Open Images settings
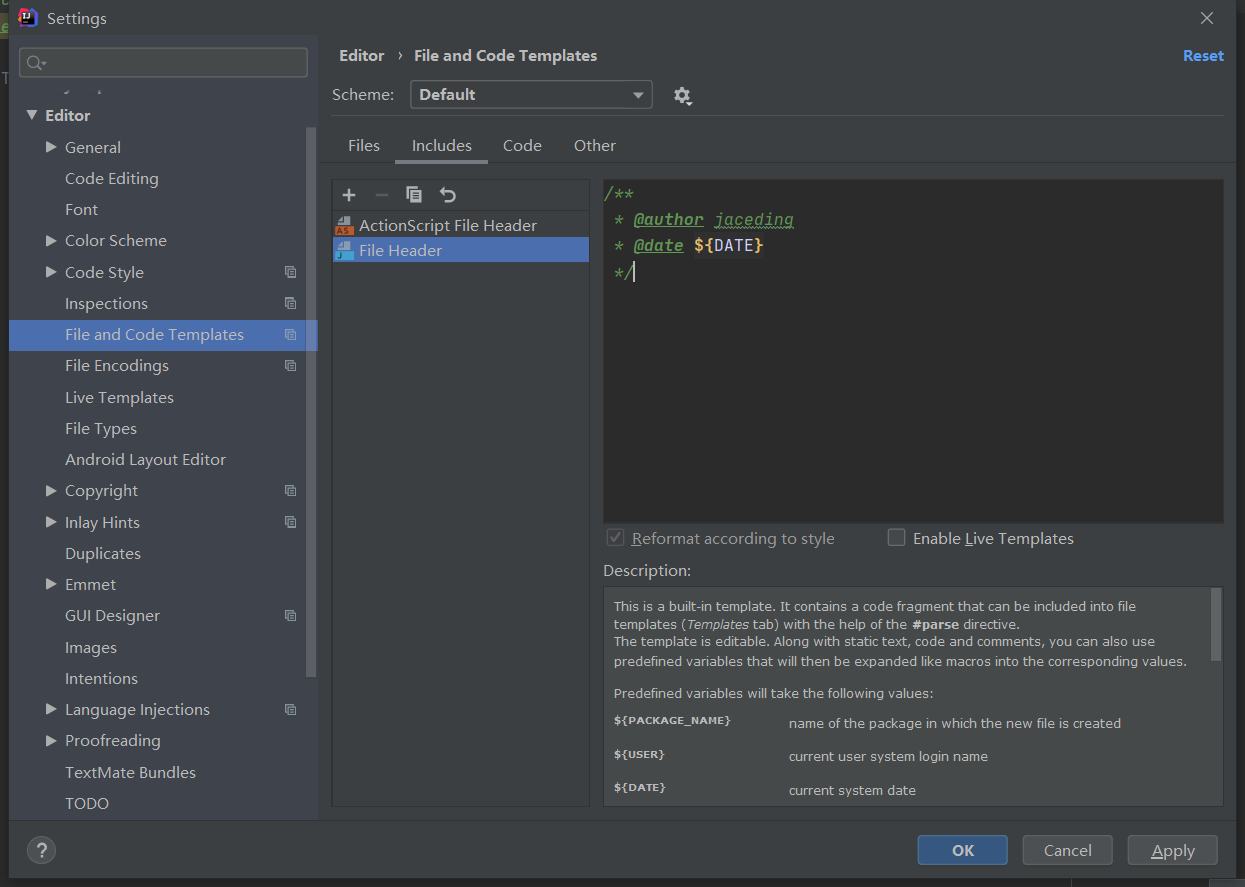The width and height of the screenshot is (1245, 887). point(91,648)
